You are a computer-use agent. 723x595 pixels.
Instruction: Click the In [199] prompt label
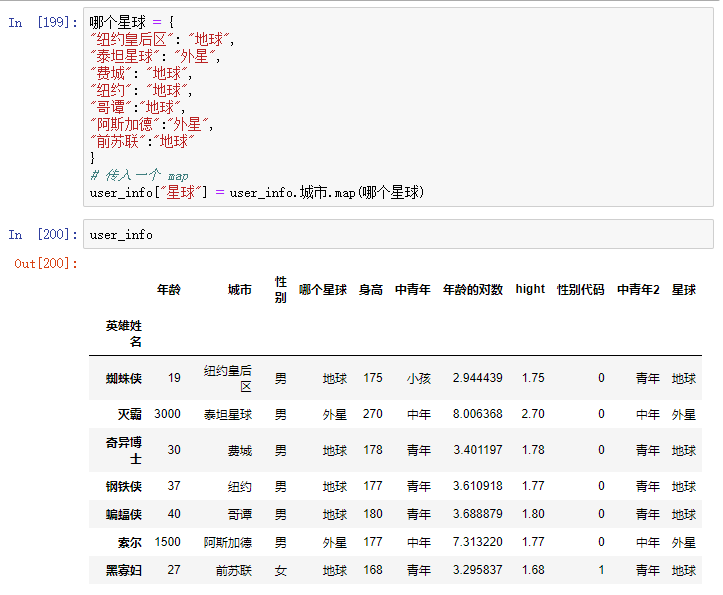tap(42, 22)
